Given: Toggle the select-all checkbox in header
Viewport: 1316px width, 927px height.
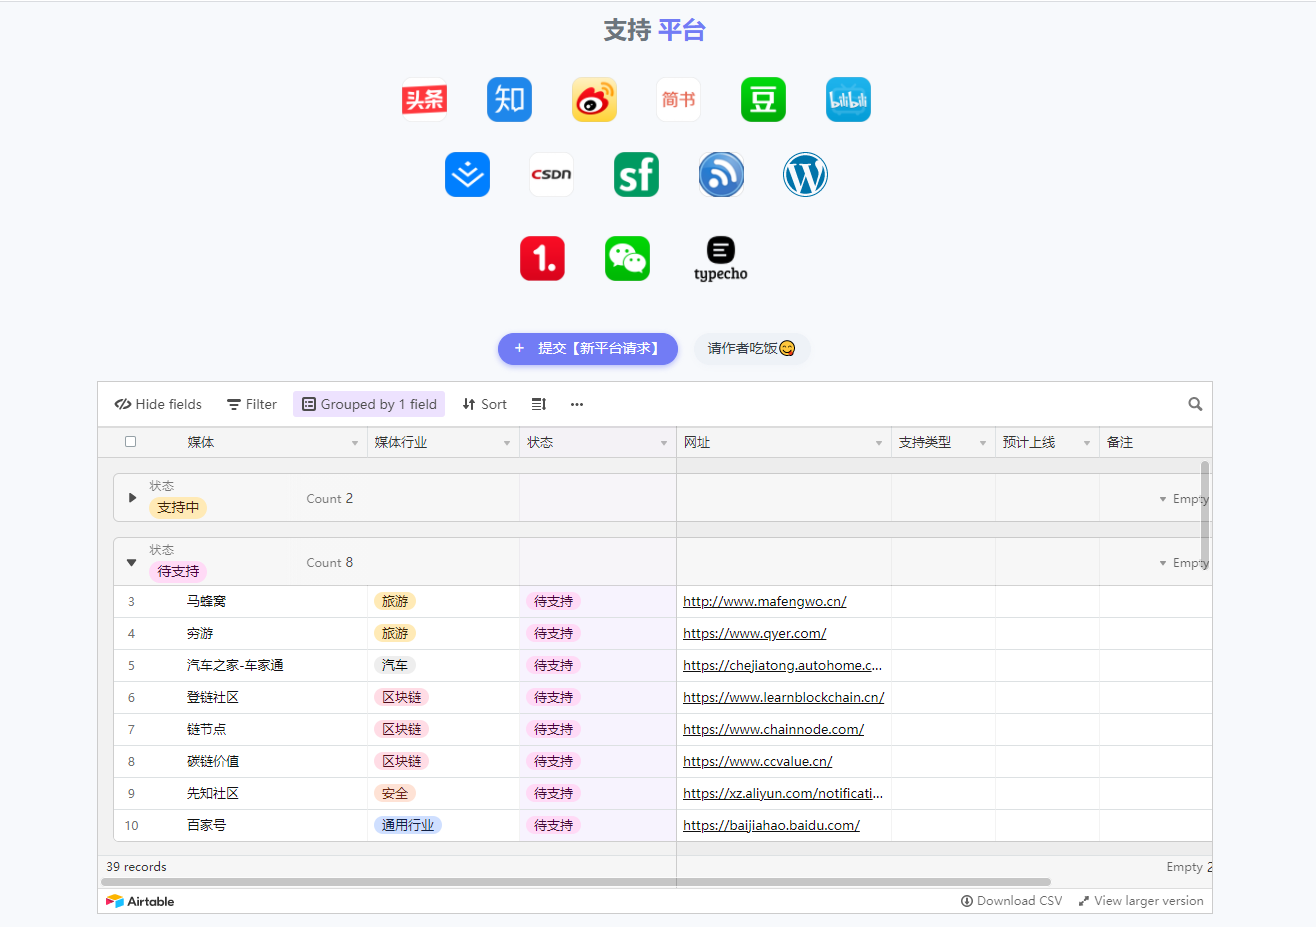Looking at the screenshot, I should pyautogui.click(x=130, y=442).
